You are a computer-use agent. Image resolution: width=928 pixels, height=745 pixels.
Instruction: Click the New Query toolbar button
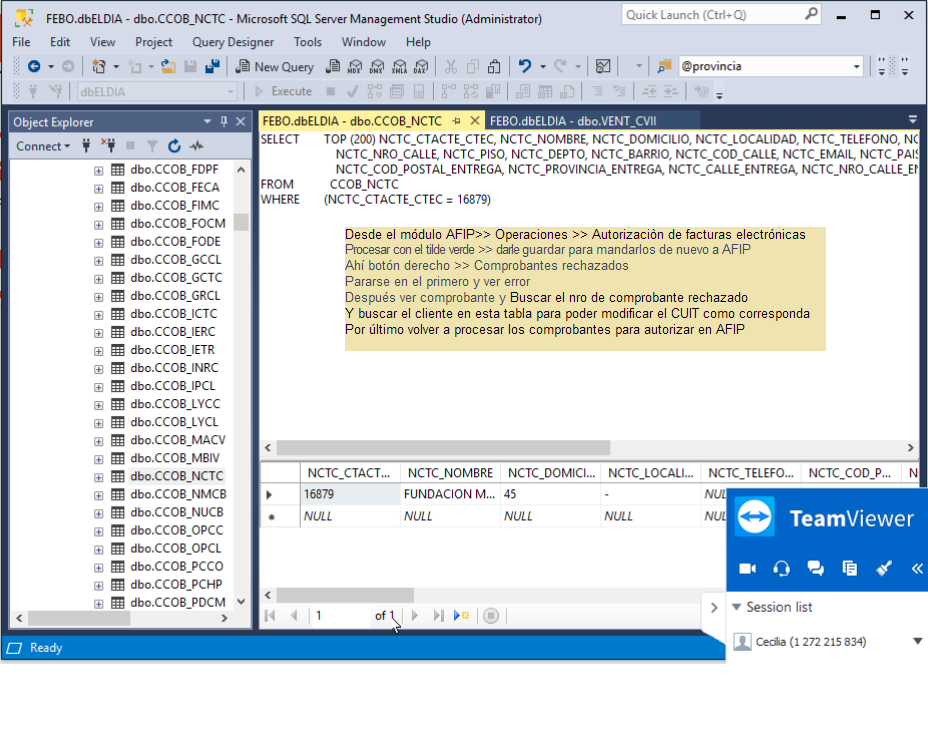coord(275,67)
